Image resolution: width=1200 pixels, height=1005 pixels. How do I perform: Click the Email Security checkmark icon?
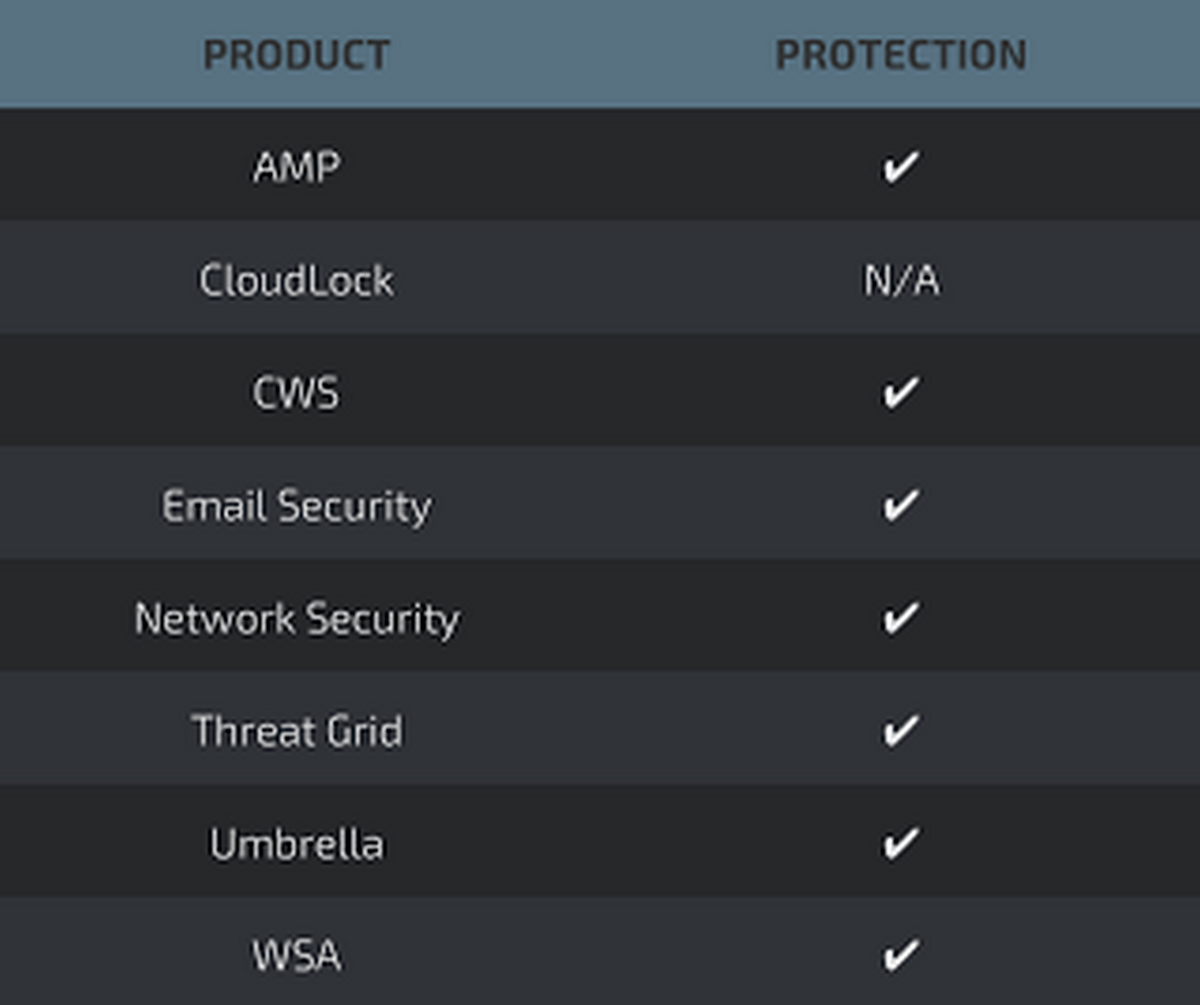click(900, 505)
